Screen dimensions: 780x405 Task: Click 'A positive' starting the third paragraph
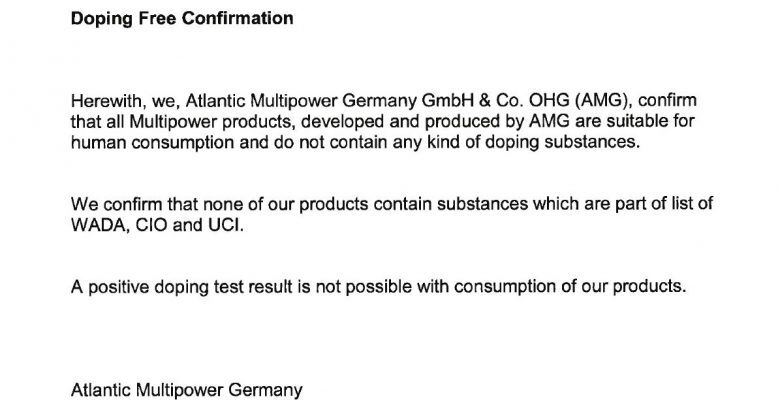110,288
